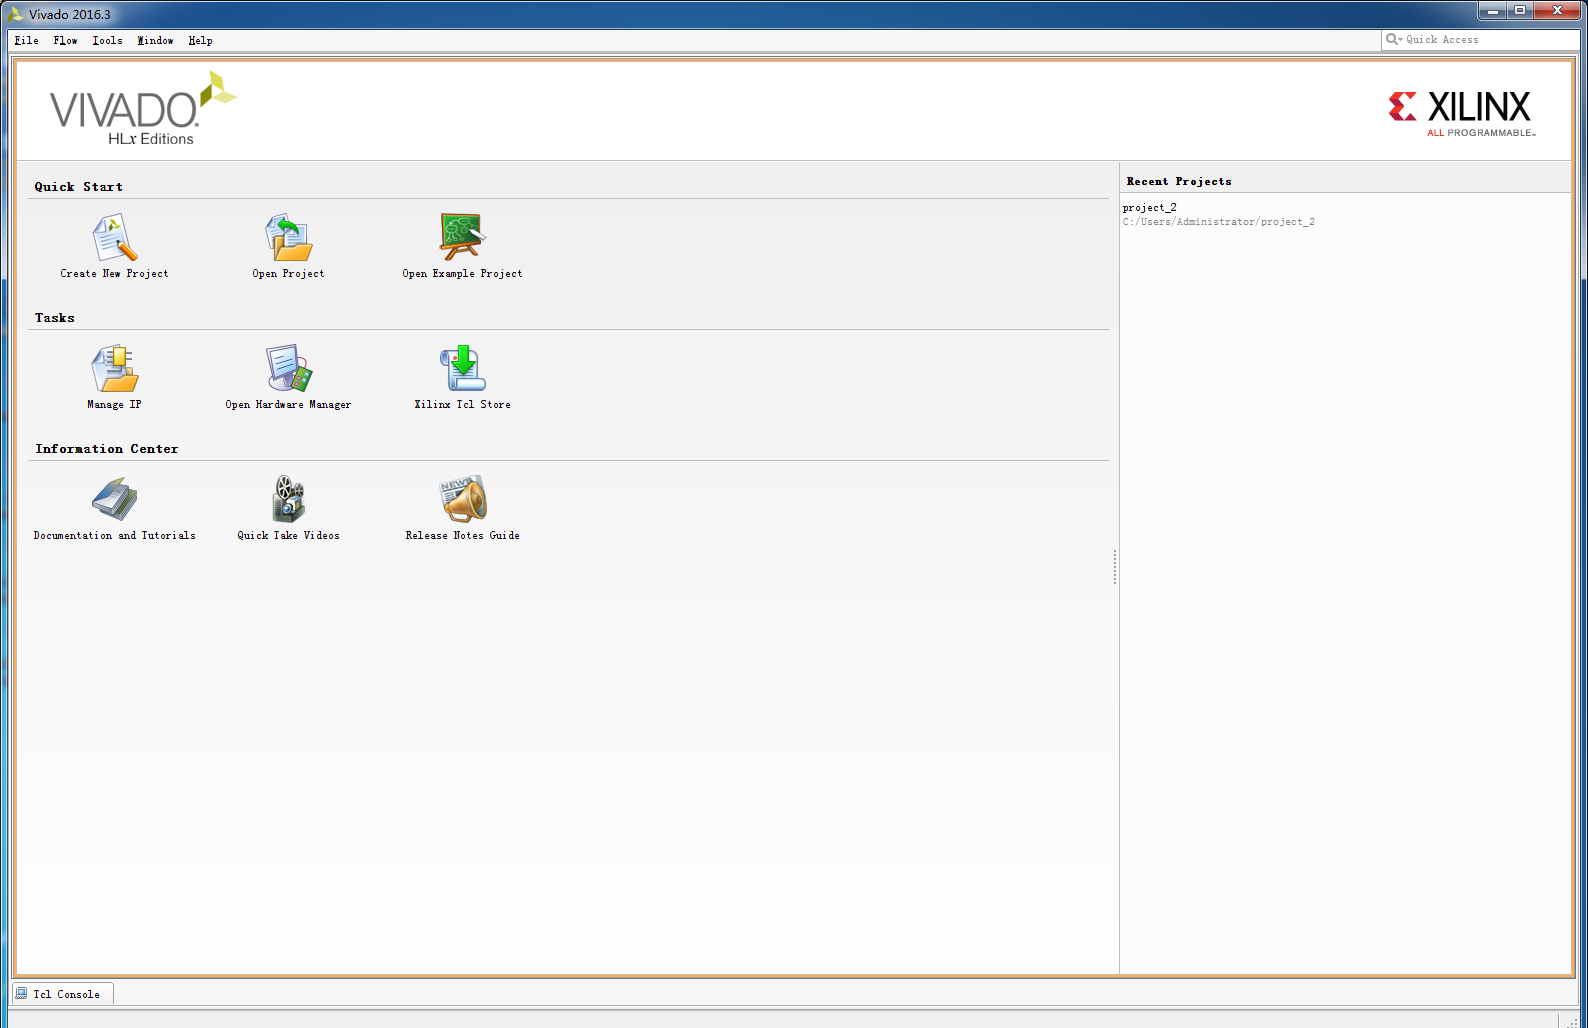Start the Open Hardware Manager icon
Image resolution: width=1588 pixels, height=1028 pixels.
[x=288, y=369]
